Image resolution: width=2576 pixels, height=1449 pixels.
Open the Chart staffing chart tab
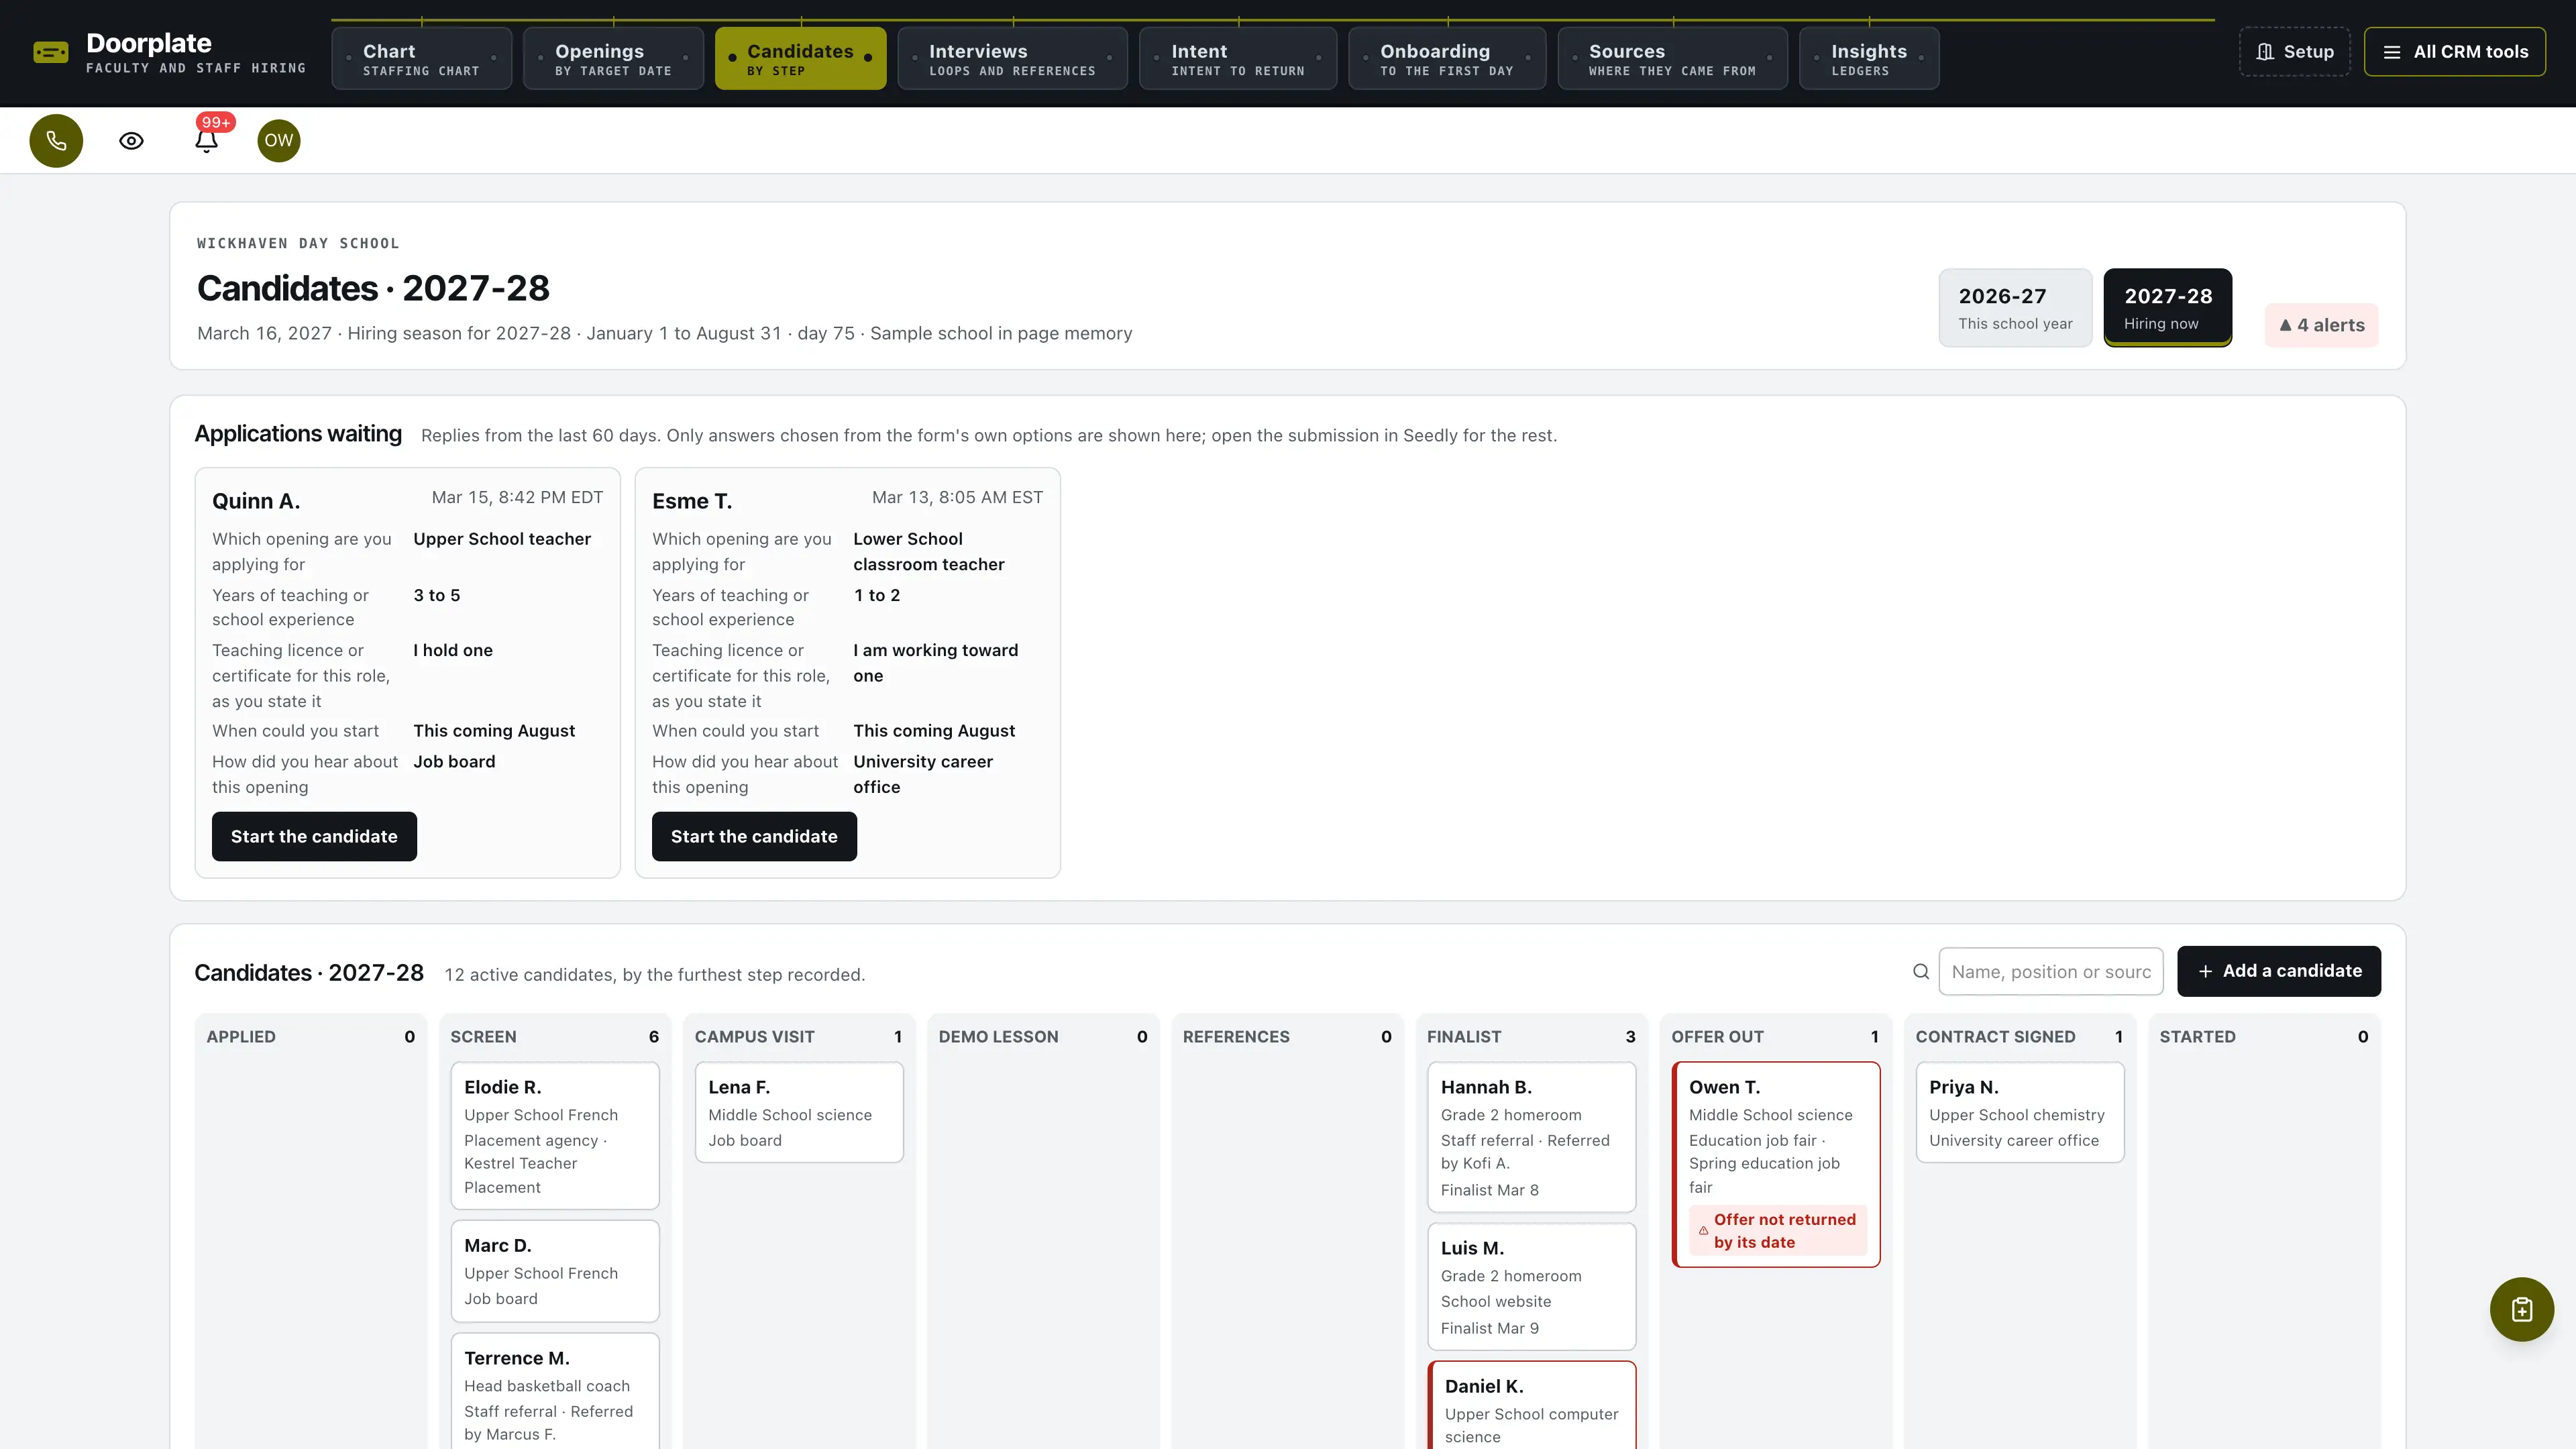(x=422, y=59)
